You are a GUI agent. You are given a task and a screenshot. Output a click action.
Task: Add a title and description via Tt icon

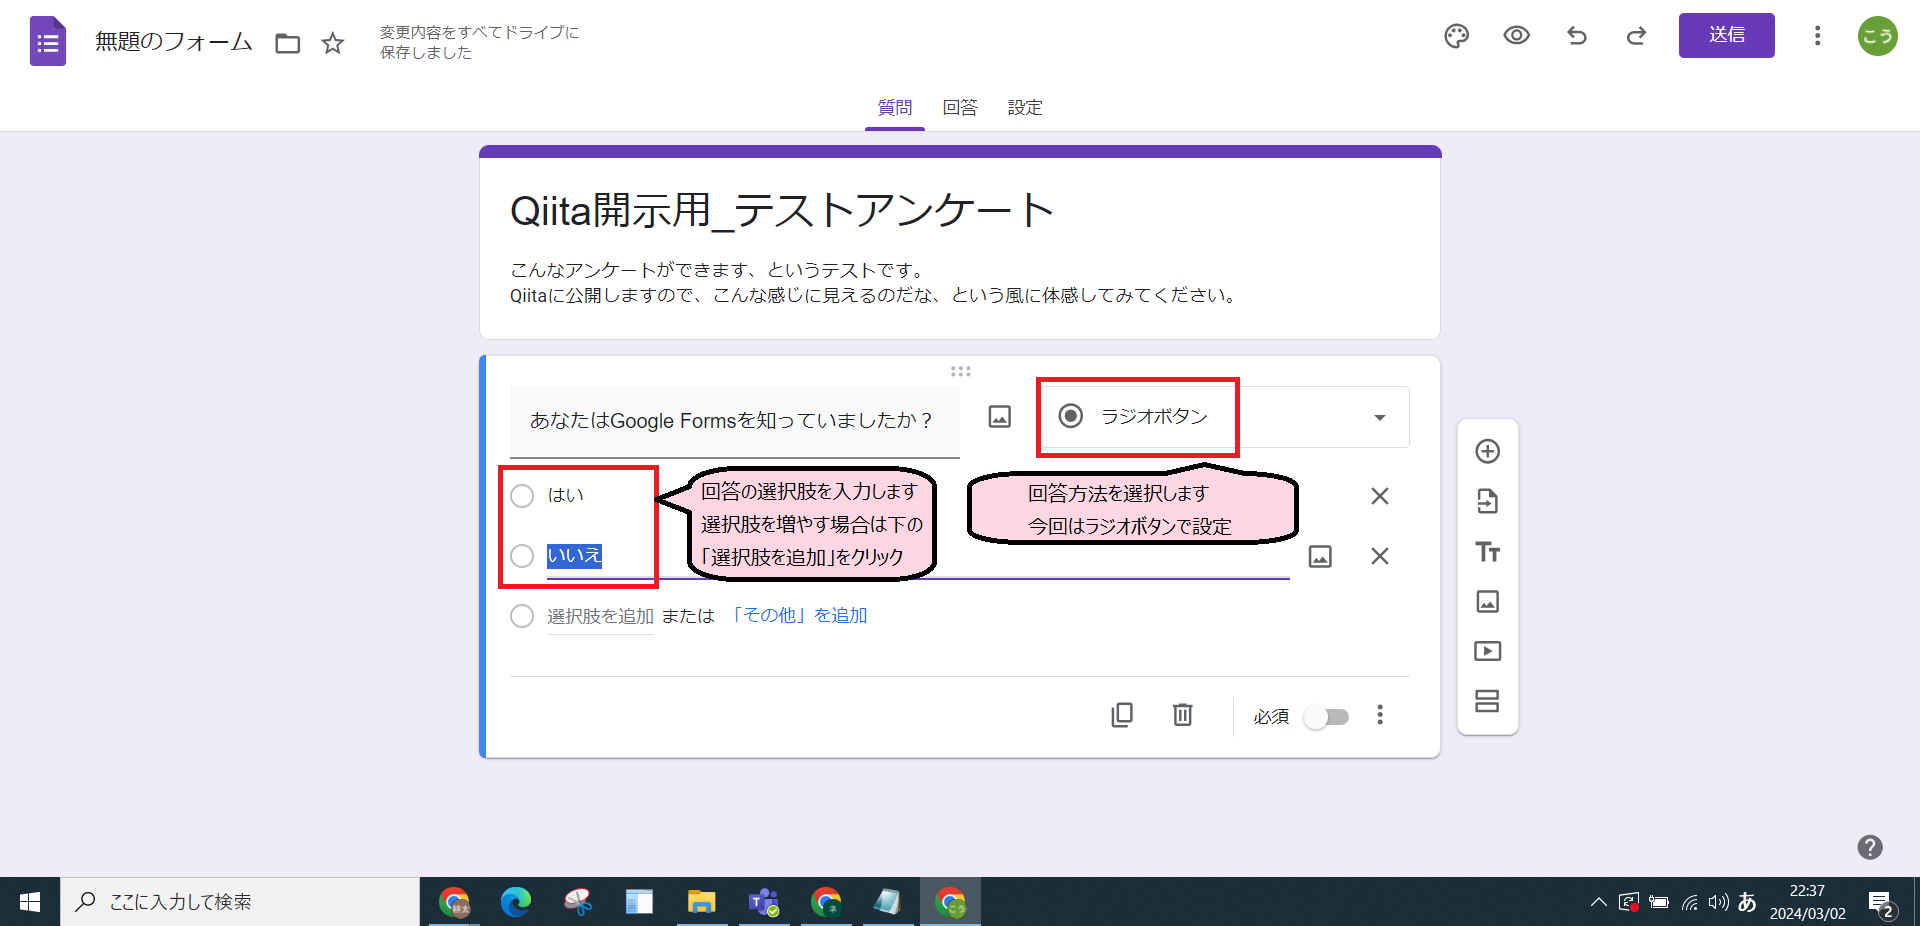pyautogui.click(x=1487, y=552)
